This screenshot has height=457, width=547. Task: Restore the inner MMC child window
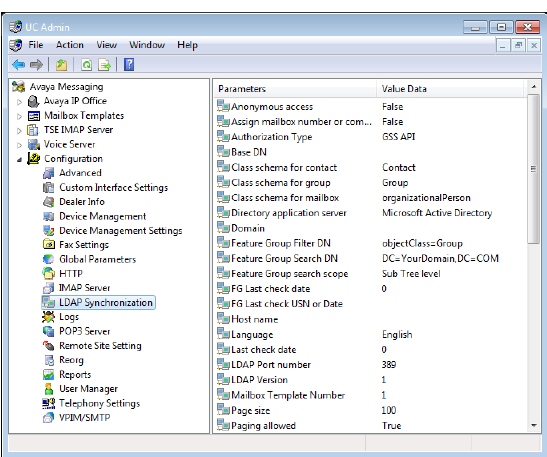coord(518,45)
